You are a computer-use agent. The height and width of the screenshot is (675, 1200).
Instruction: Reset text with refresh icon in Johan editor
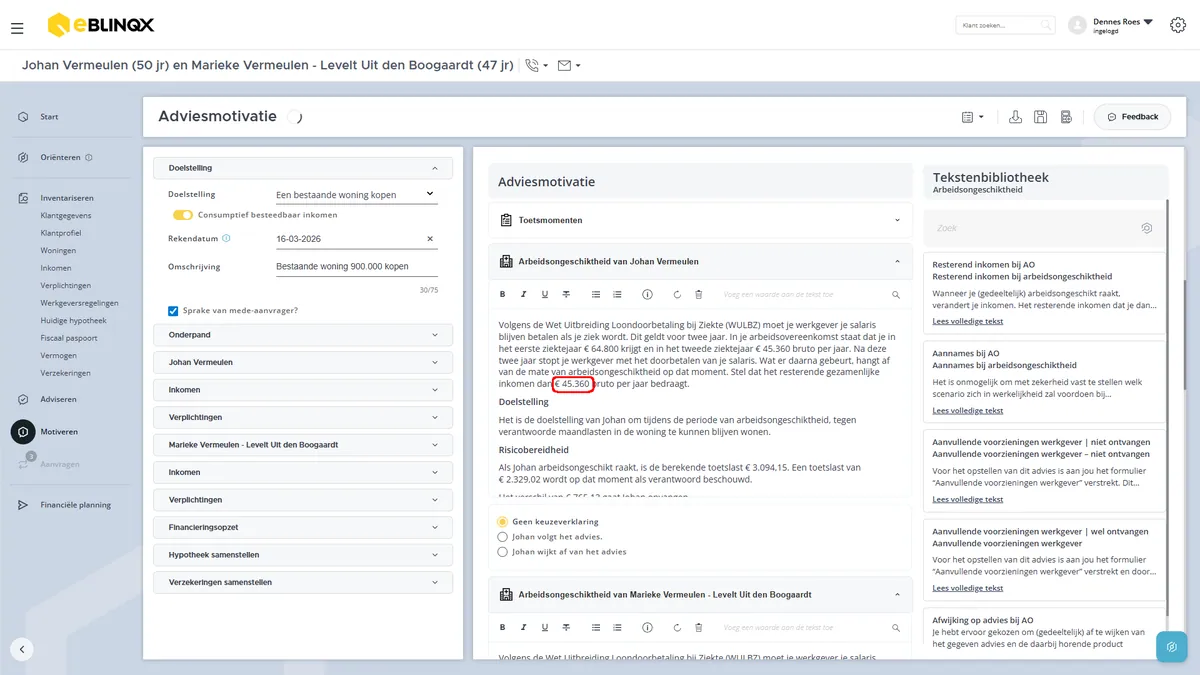pos(677,295)
